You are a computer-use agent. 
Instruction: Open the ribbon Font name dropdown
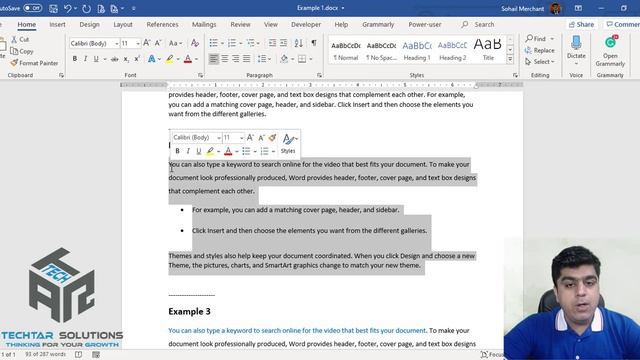pyautogui.click(x=116, y=43)
